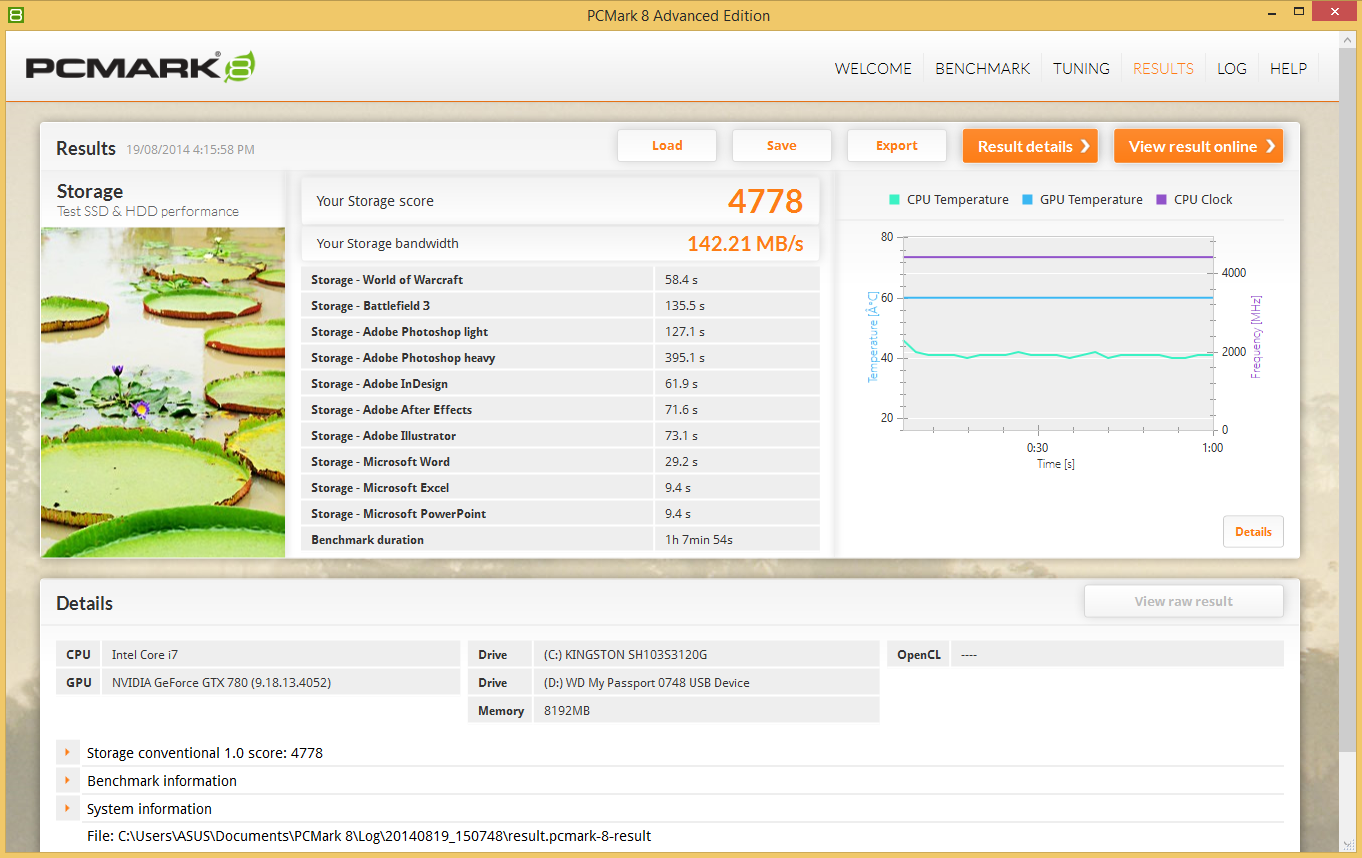Select the Storage - Battlefield 3 row
This screenshot has width=1362, height=858.
pyautogui.click(x=560, y=306)
